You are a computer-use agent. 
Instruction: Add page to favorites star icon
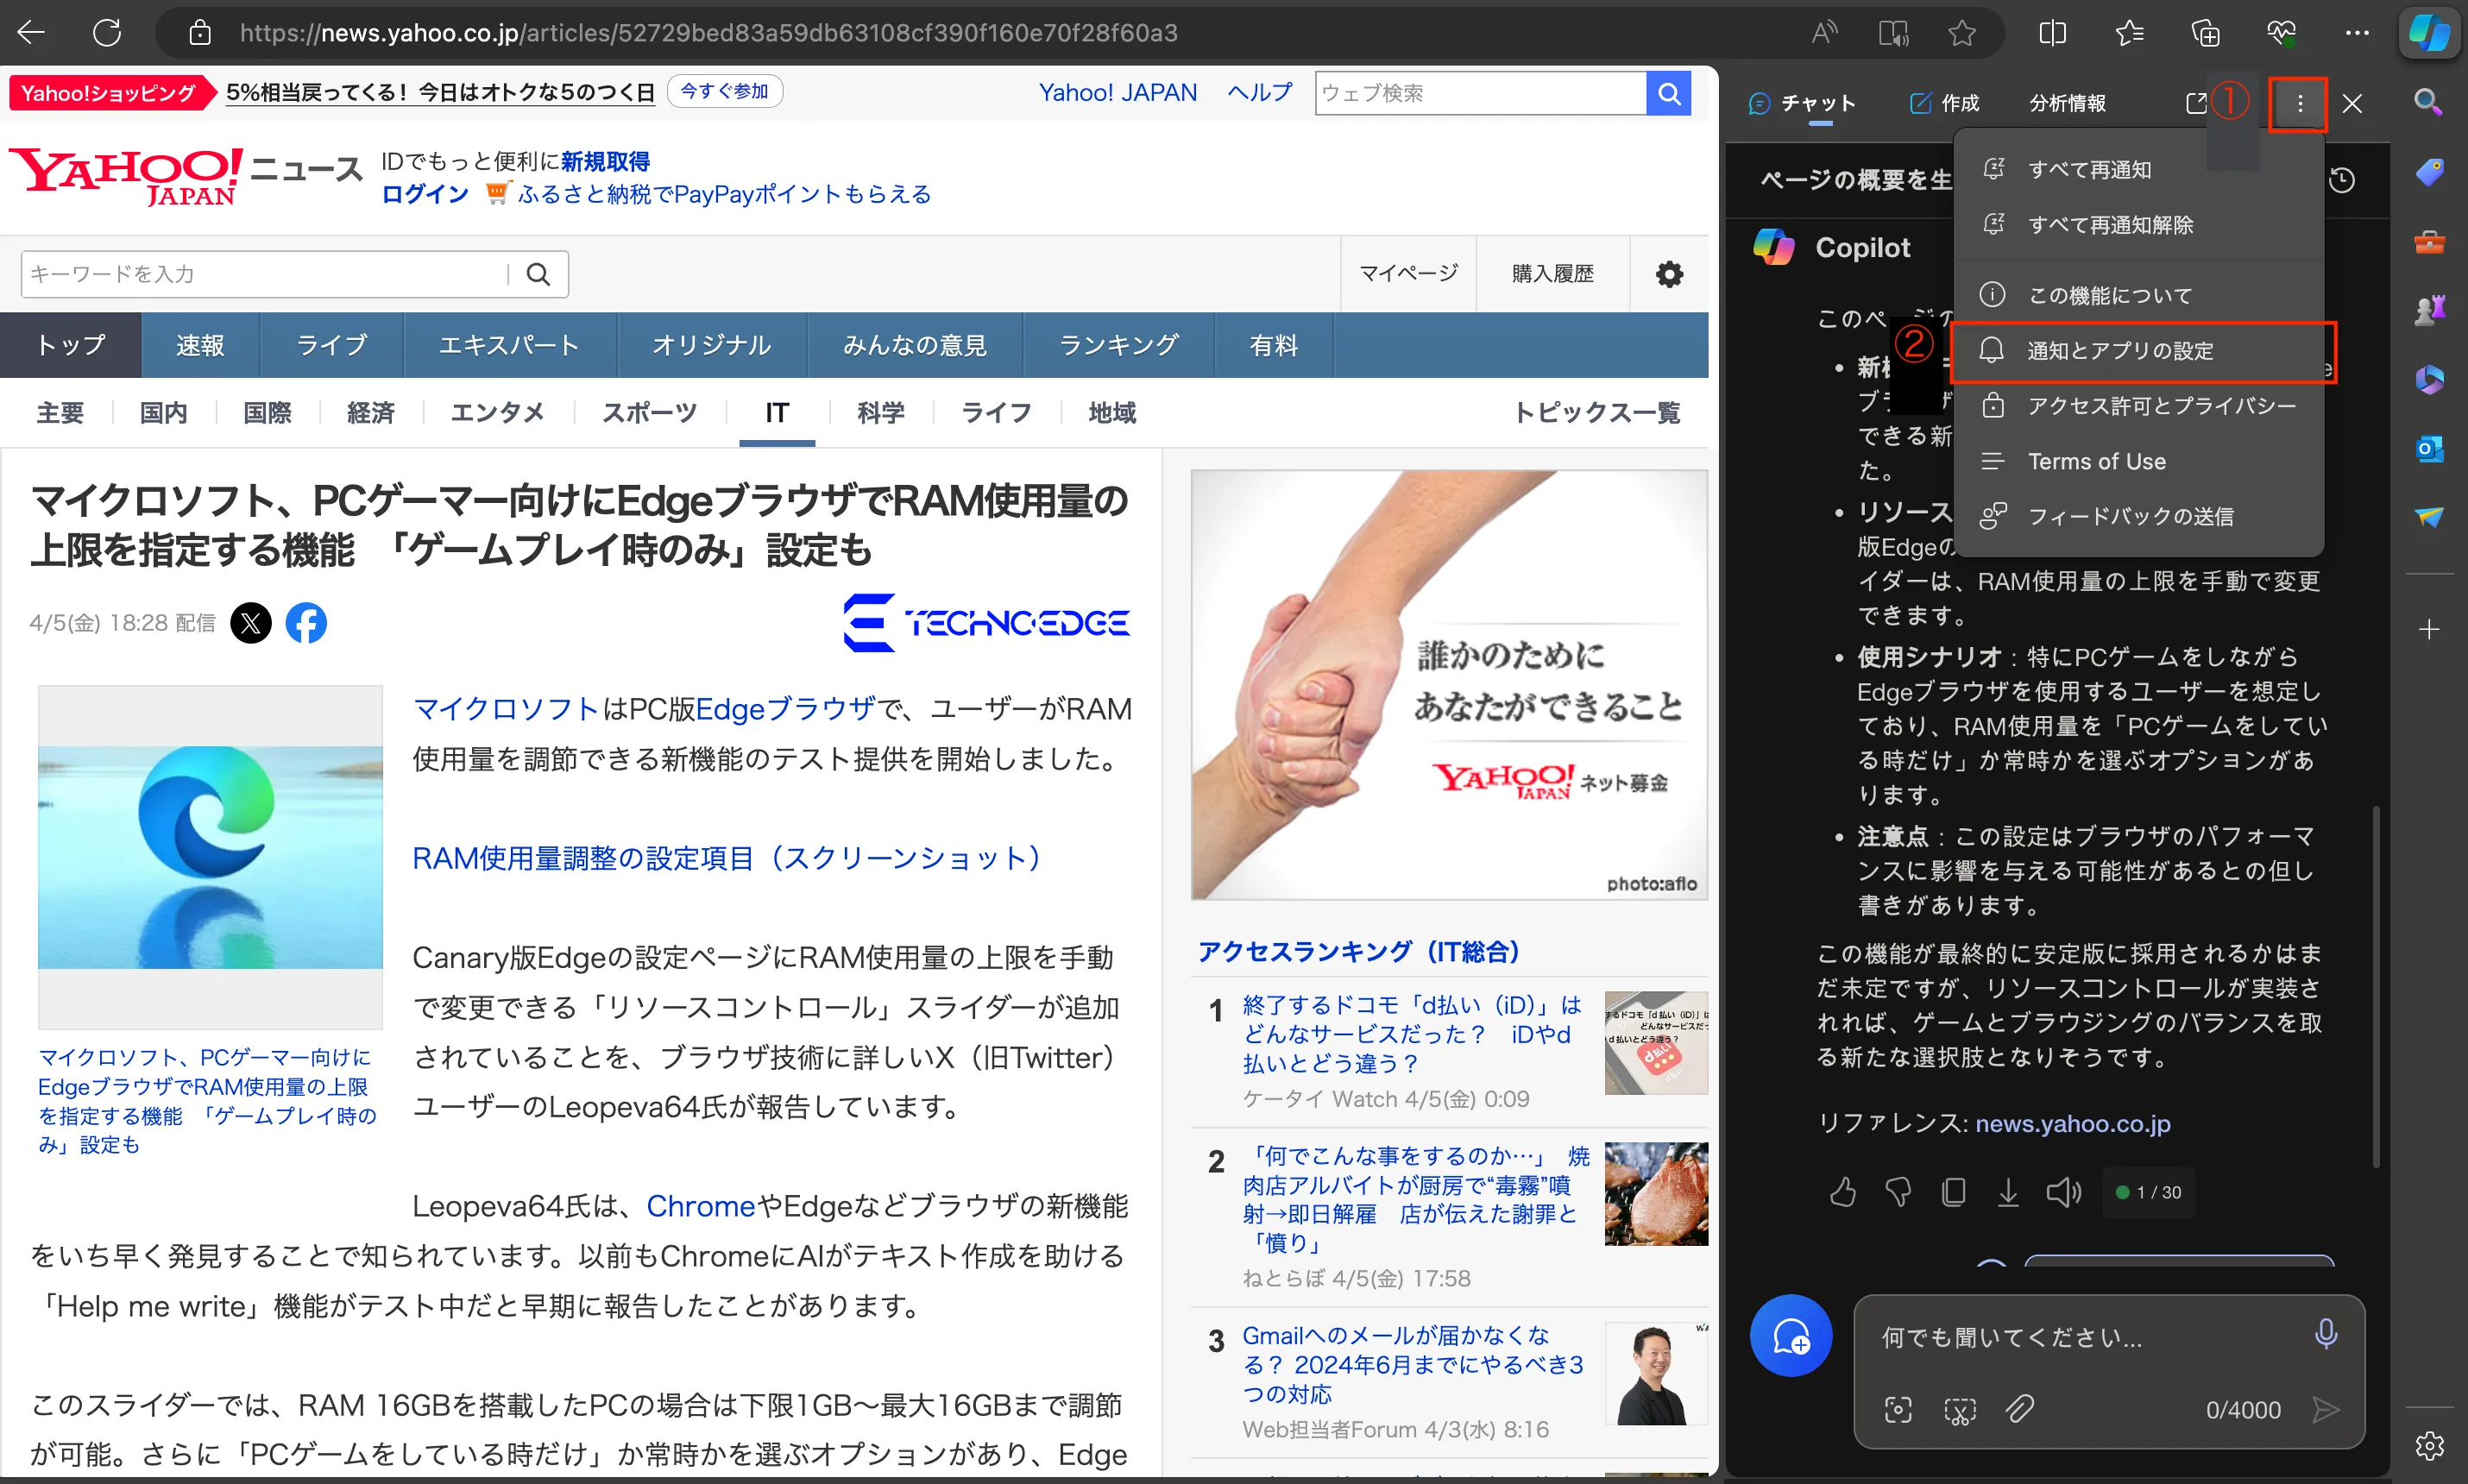[x=1962, y=33]
